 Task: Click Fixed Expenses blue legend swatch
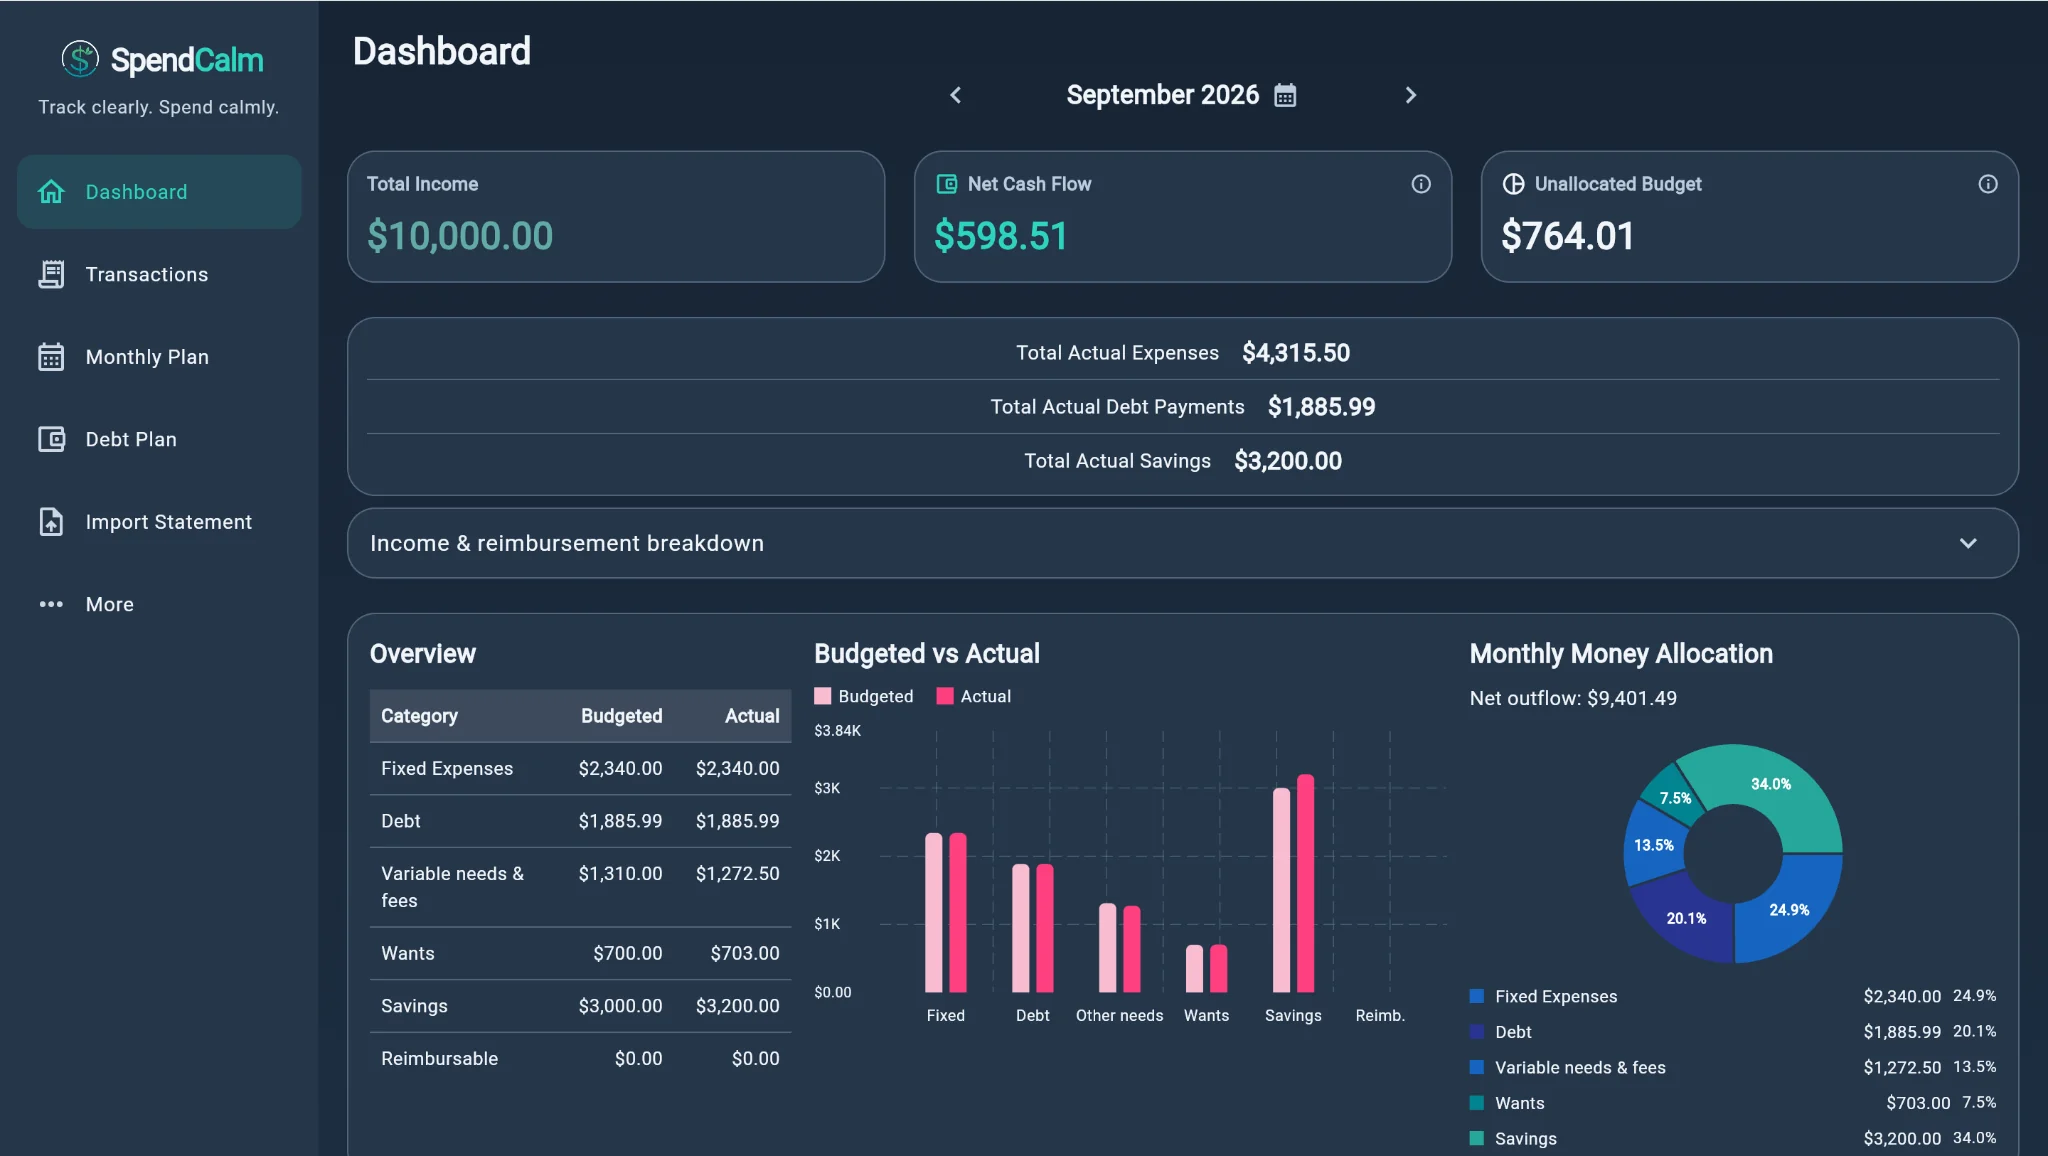(1476, 996)
